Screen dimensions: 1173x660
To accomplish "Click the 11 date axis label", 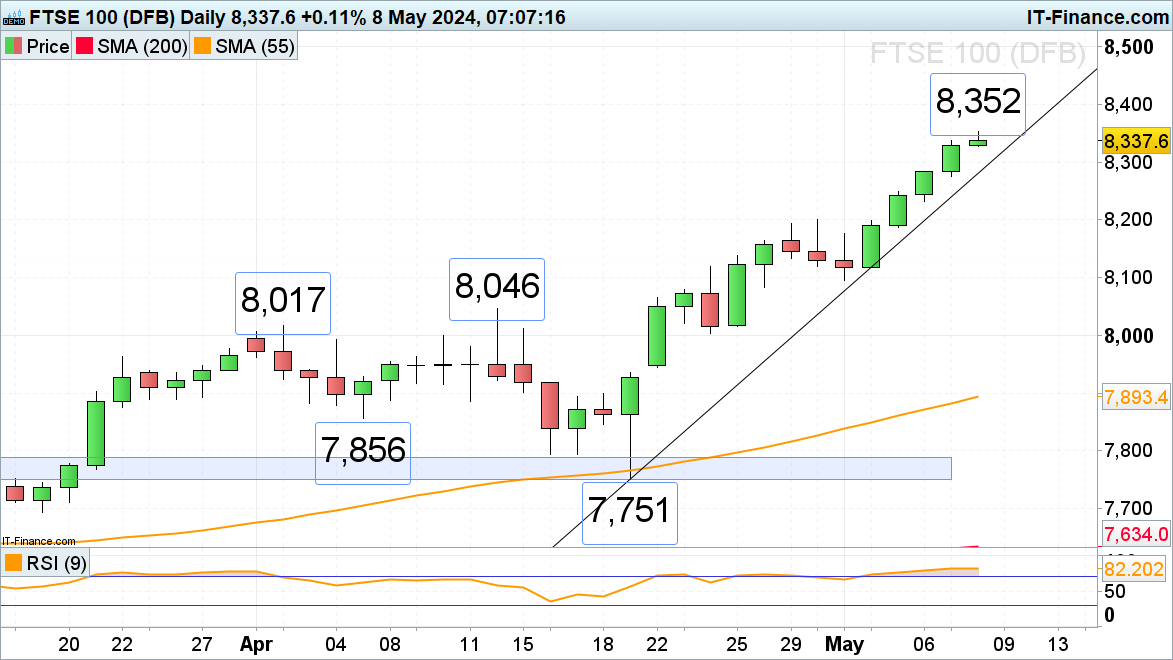I will pos(469,644).
